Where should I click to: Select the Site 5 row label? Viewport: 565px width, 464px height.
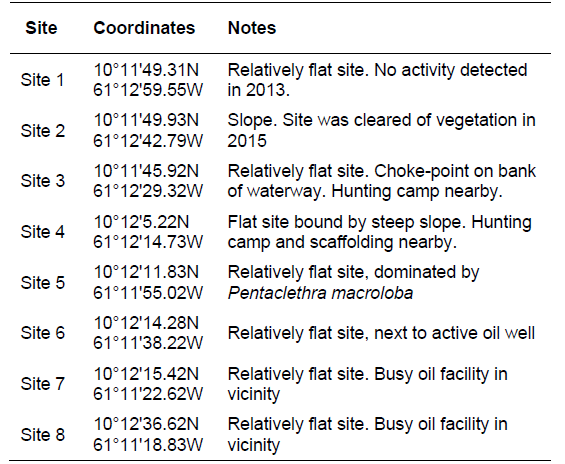click(43, 282)
